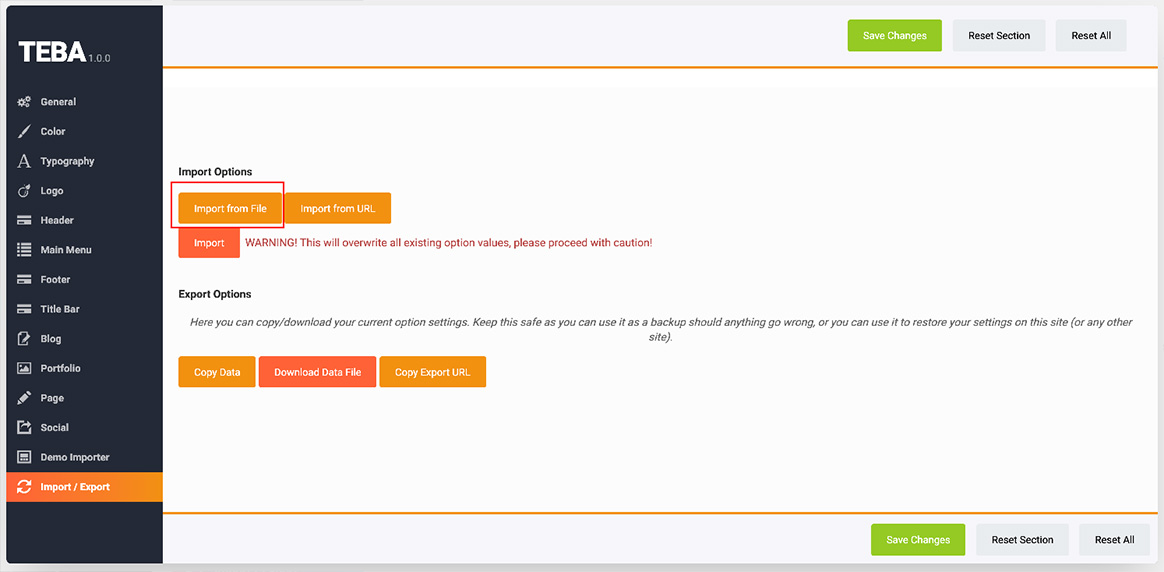Go to Portfolio settings

click(x=84, y=369)
